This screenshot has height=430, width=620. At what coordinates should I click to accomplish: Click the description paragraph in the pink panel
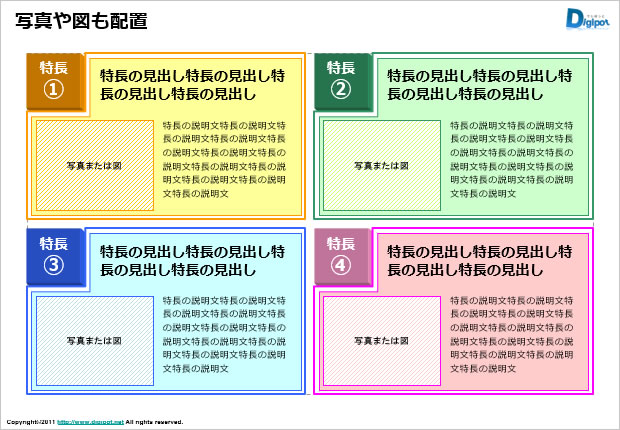(512, 334)
